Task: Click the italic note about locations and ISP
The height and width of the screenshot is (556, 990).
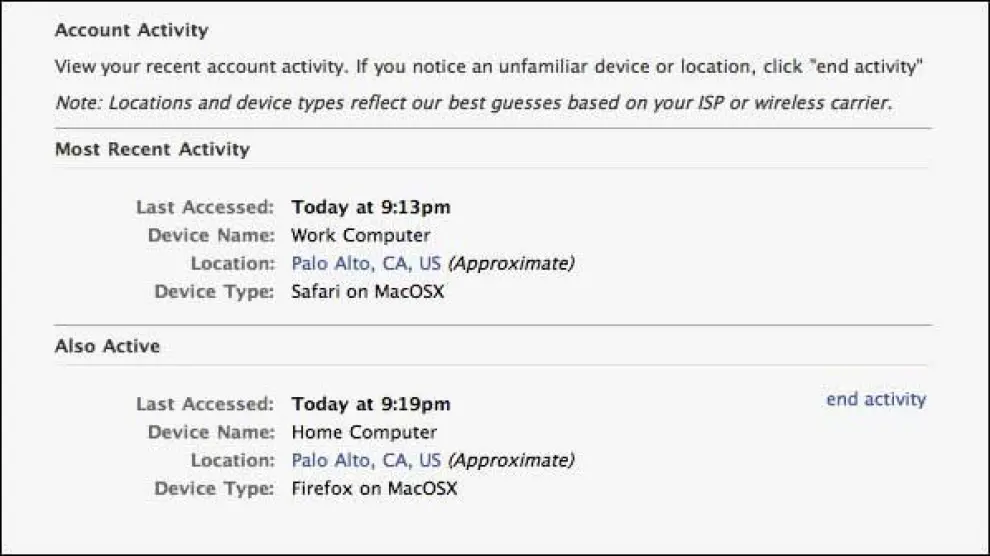Action: (x=472, y=103)
